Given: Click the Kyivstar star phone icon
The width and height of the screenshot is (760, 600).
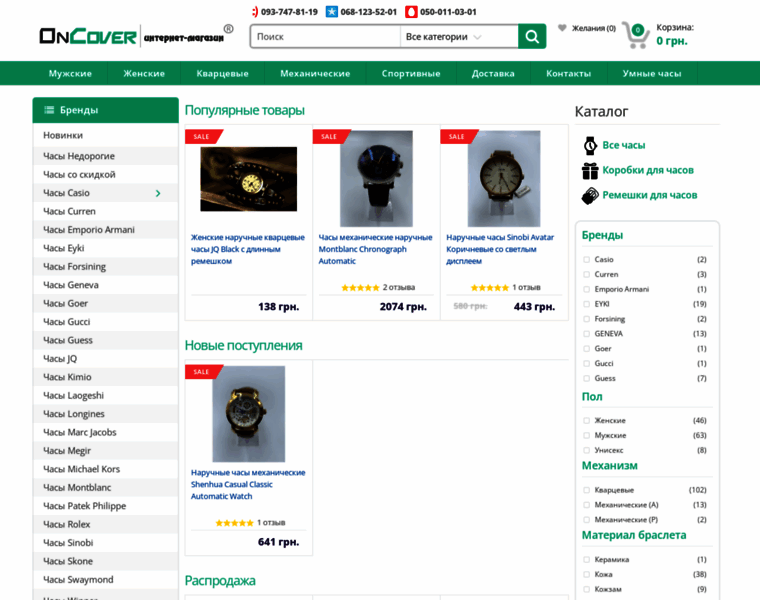Looking at the screenshot, I should (332, 12).
